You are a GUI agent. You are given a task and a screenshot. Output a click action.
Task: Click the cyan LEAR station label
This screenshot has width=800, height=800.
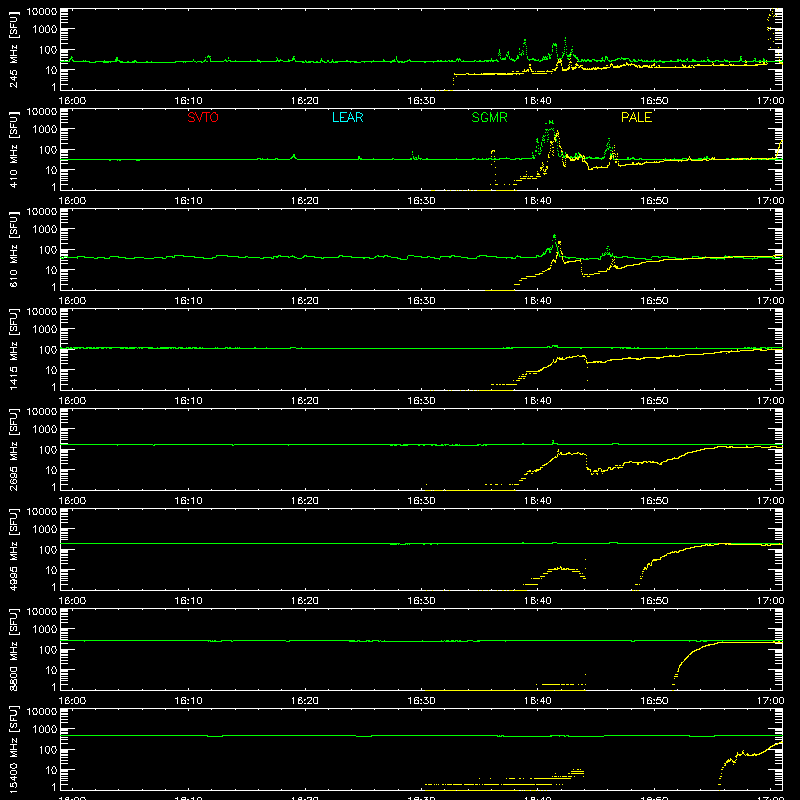[347, 117]
